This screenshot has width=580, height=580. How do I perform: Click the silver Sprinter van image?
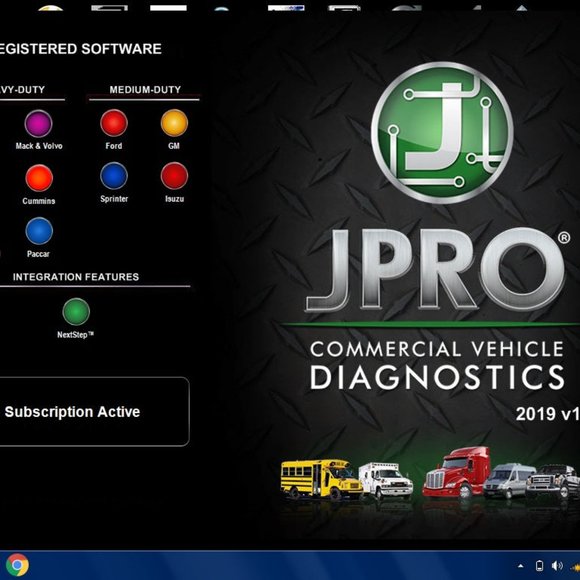[x=509, y=480]
